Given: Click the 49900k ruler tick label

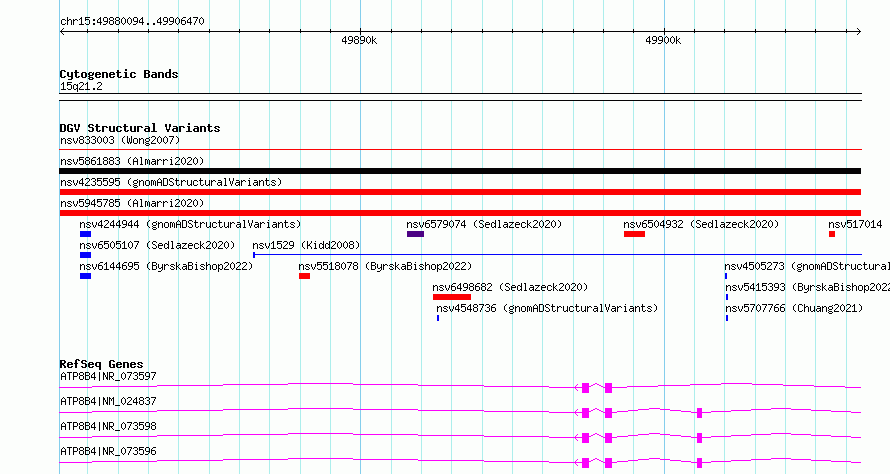Looking at the screenshot, I should pos(663,40).
